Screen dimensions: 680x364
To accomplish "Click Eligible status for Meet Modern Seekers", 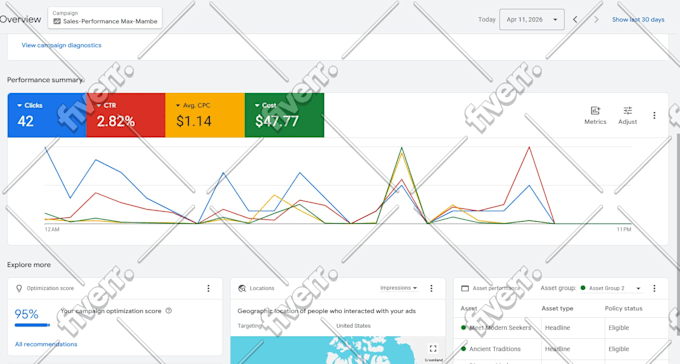I will tap(619, 328).
